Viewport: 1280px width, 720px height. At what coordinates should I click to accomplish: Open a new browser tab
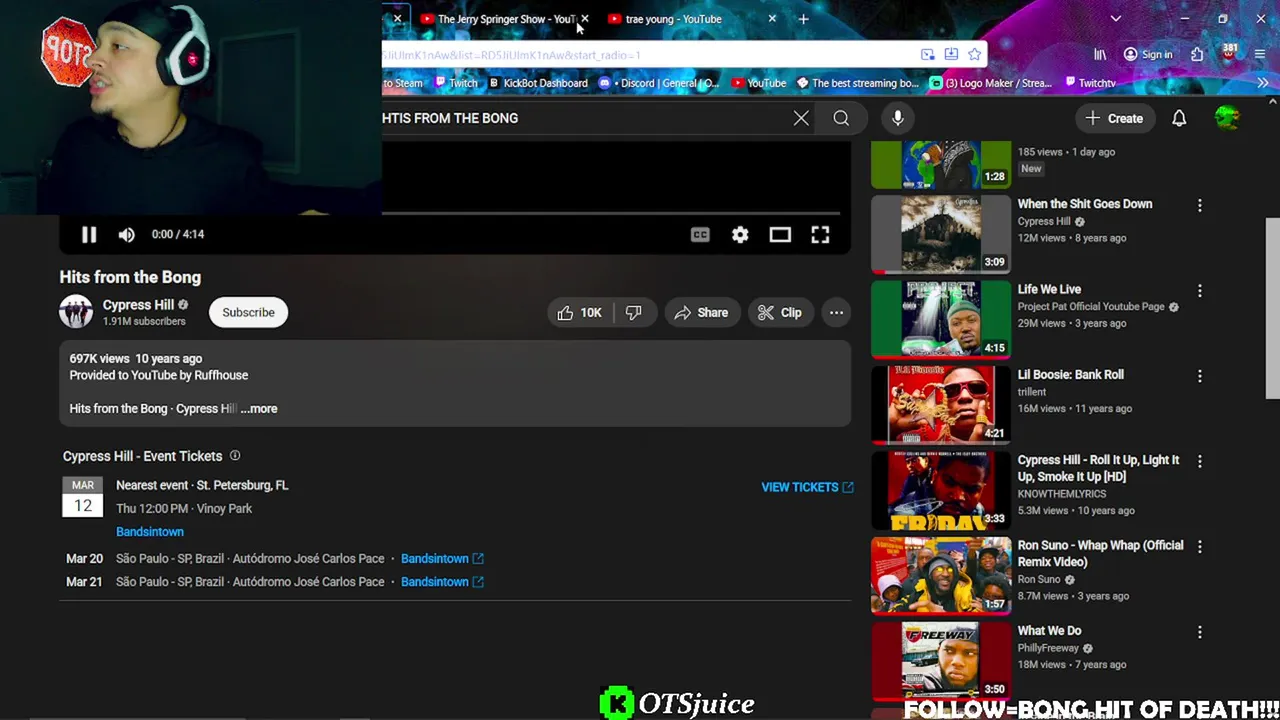pyautogui.click(x=803, y=19)
